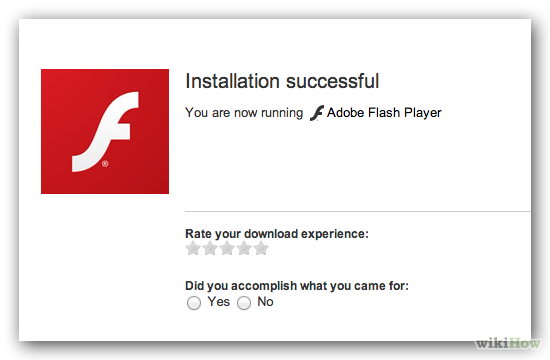Click the 'Did you accomplish what you came for' label
550x360 pixels.
click(297, 286)
